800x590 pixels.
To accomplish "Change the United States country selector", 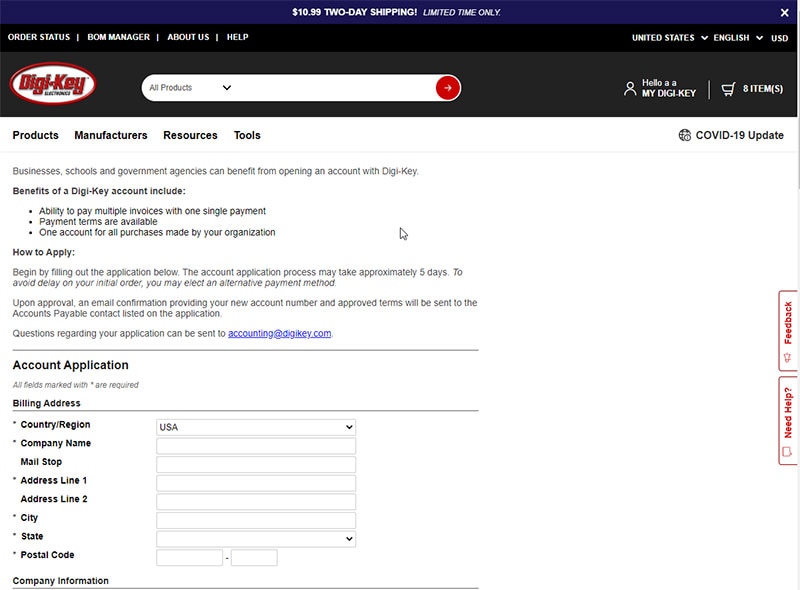I will (x=669, y=38).
